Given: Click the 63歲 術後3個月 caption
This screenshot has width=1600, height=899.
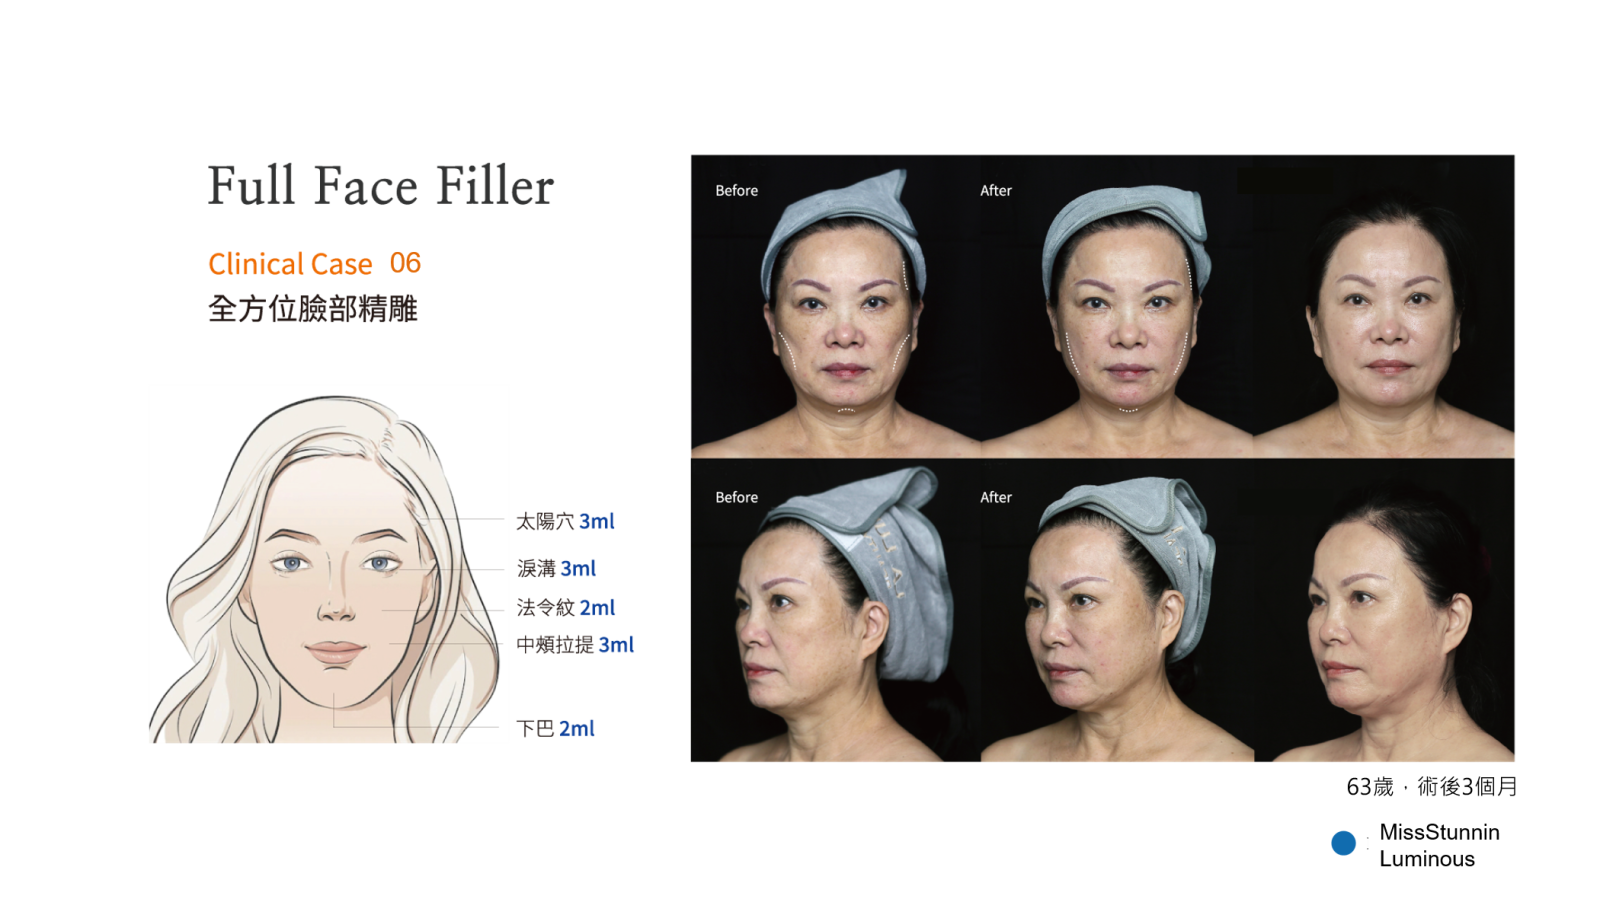Looking at the screenshot, I should [x=1431, y=787].
